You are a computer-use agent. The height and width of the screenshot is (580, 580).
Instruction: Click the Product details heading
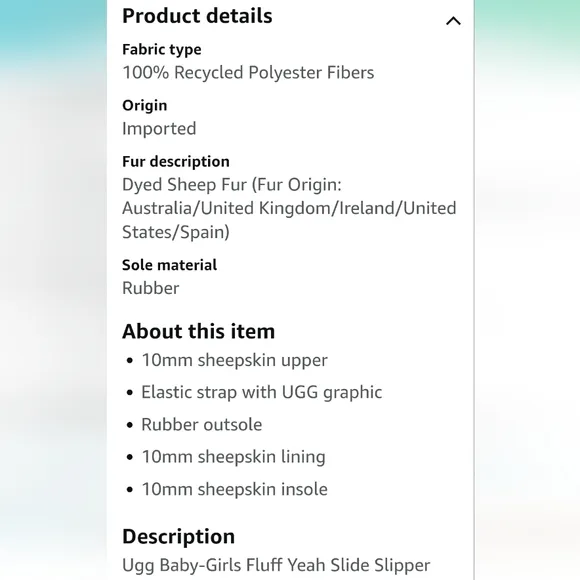(197, 16)
